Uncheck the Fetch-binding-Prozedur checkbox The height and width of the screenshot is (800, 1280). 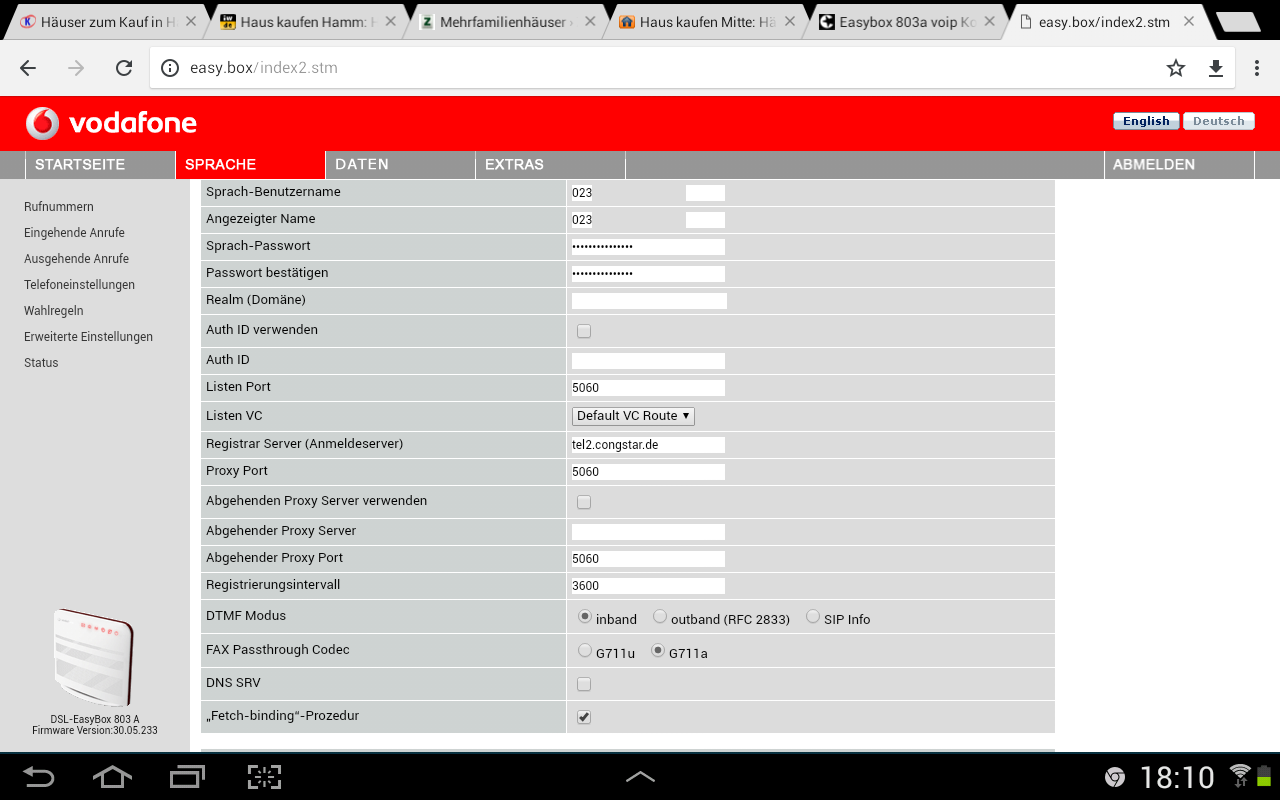[584, 717]
